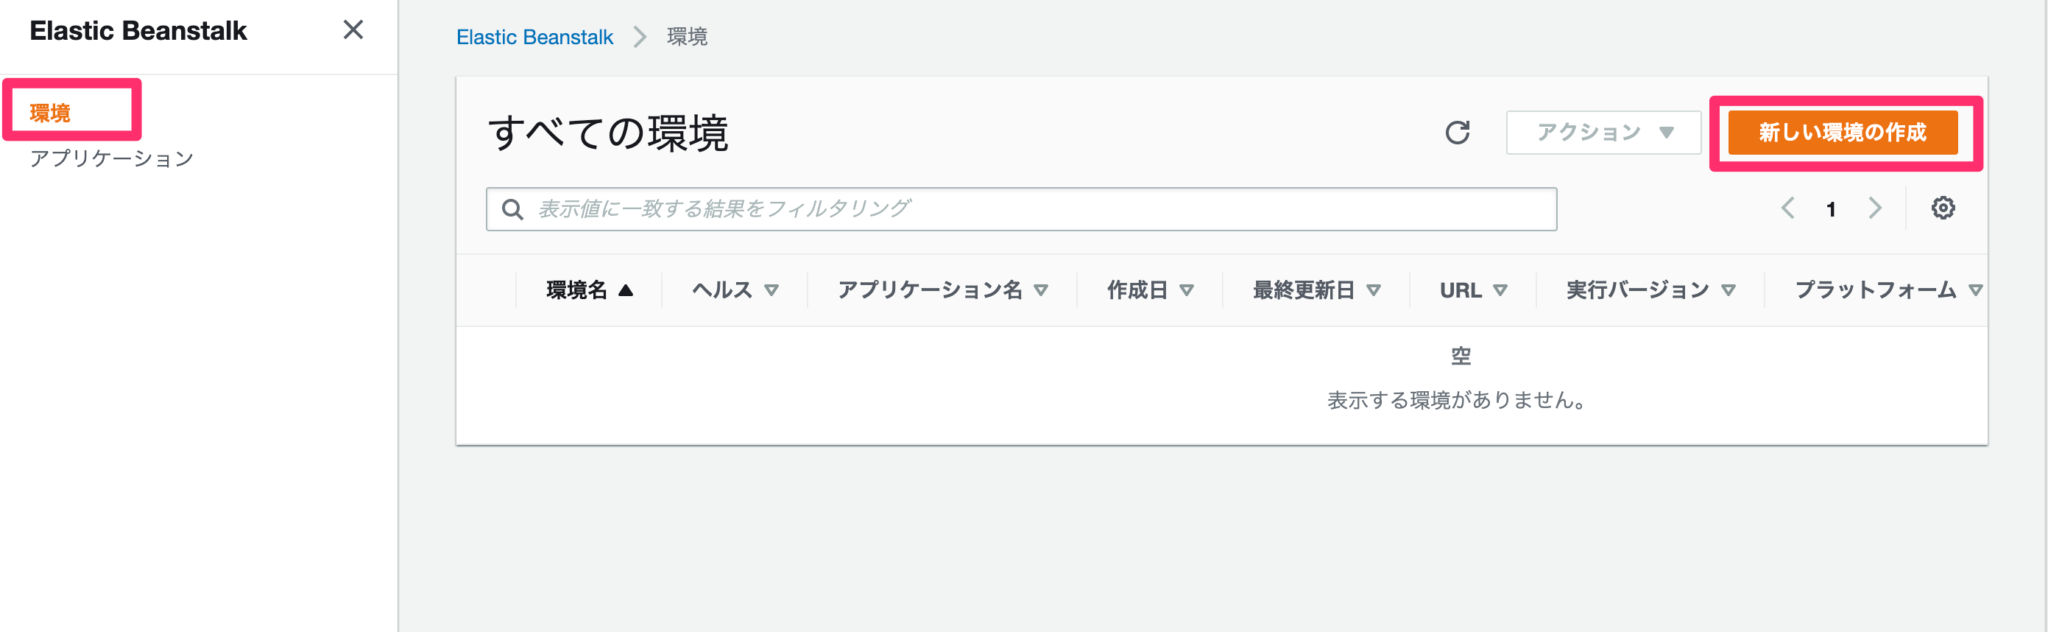The width and height of the screenshot is (2048, 632).
Task: Sort environments by 実行バージョン column
Action: pos(1647,289)
